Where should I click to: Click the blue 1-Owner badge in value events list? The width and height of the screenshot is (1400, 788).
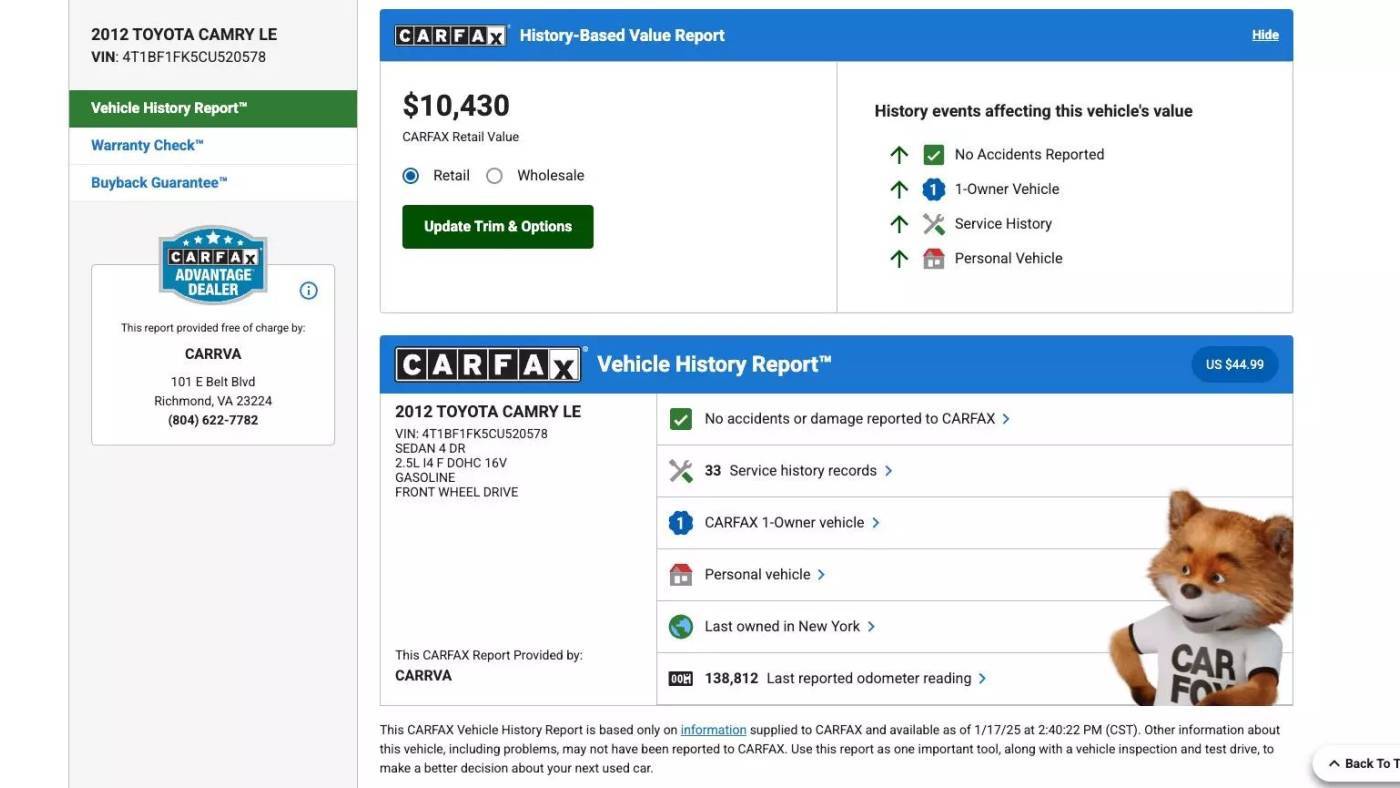pos(933,189)
